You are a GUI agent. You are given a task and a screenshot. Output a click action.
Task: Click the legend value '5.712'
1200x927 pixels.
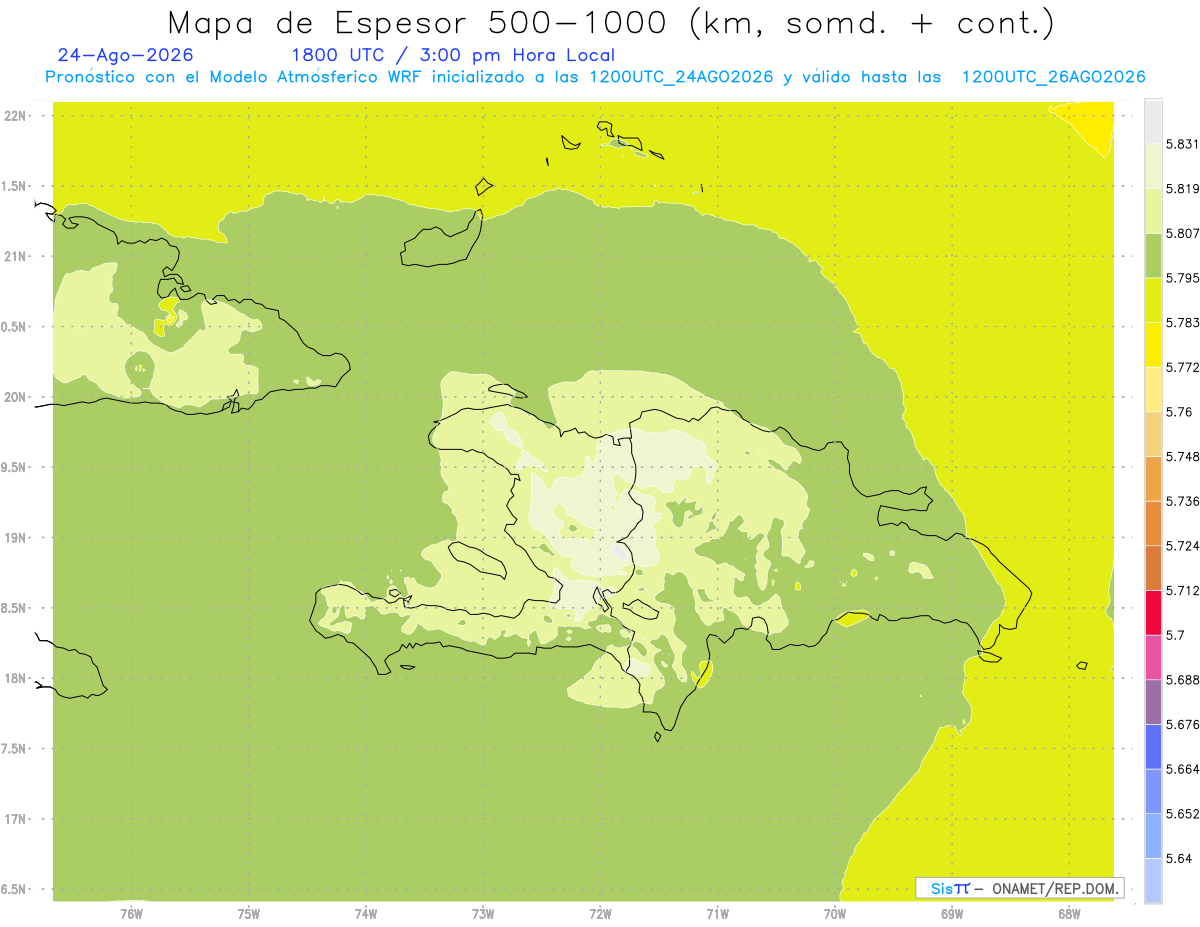pyautogui.click(x=1182, y=590)
